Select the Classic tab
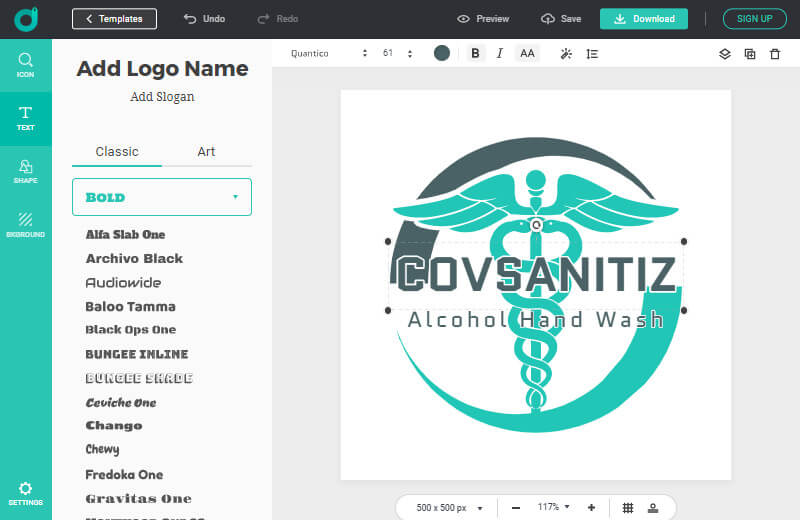Screen dimensions: 800x520 [x=117, y=152]
